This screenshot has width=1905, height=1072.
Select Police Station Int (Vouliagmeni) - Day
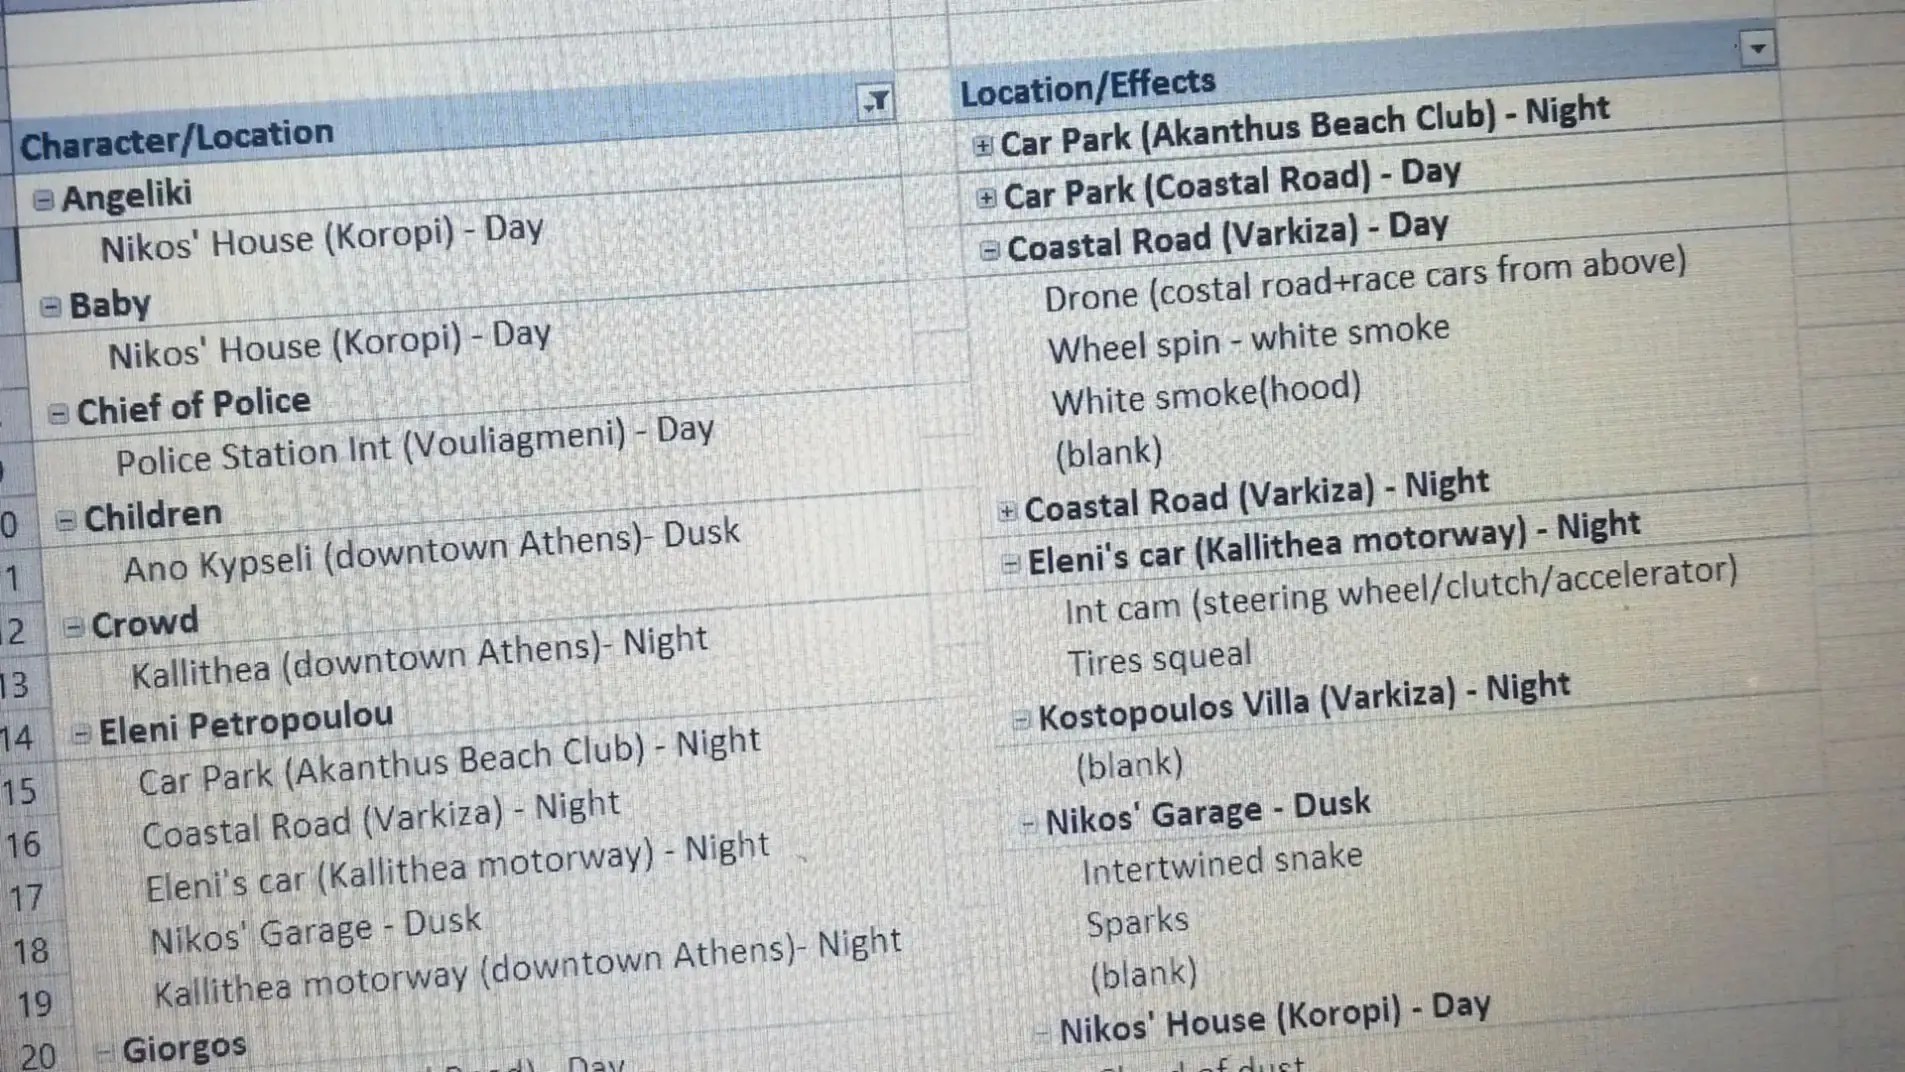point(415,446)
